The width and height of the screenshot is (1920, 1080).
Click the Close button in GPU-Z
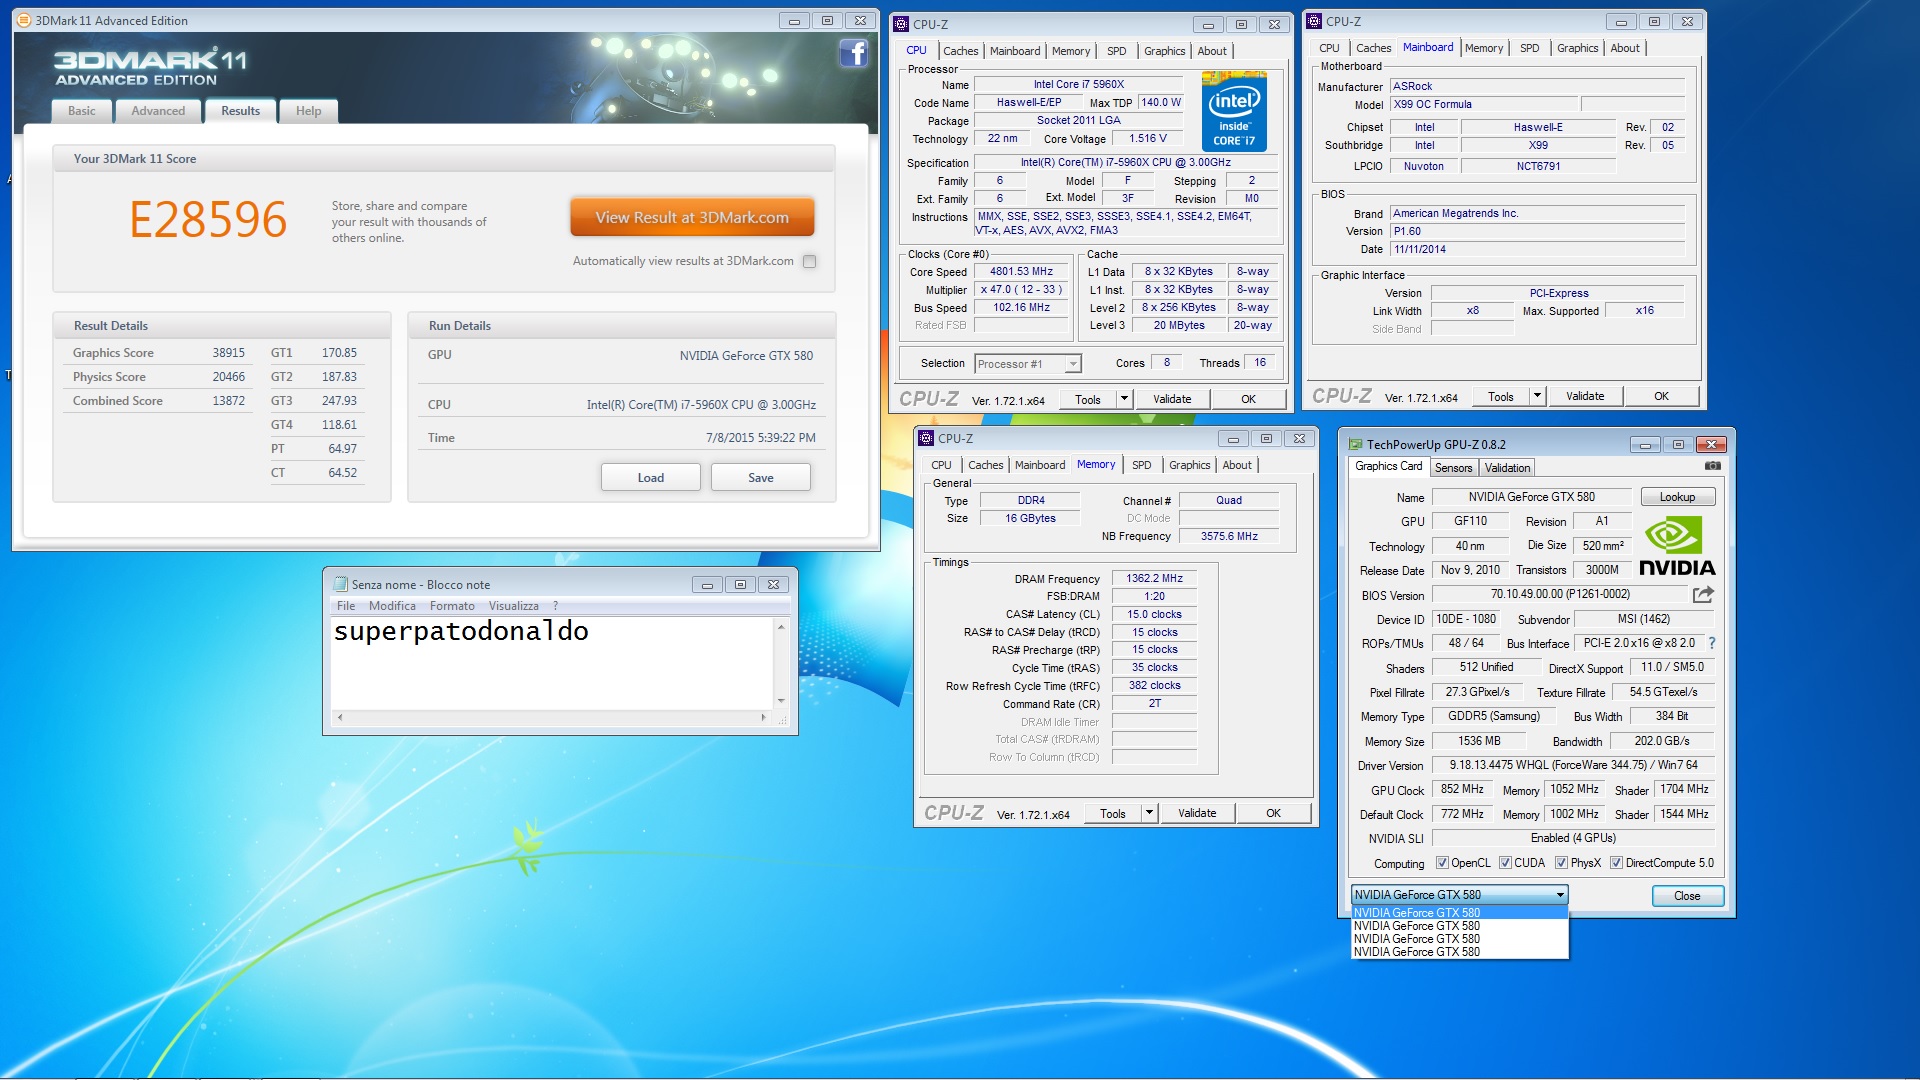1687,896
